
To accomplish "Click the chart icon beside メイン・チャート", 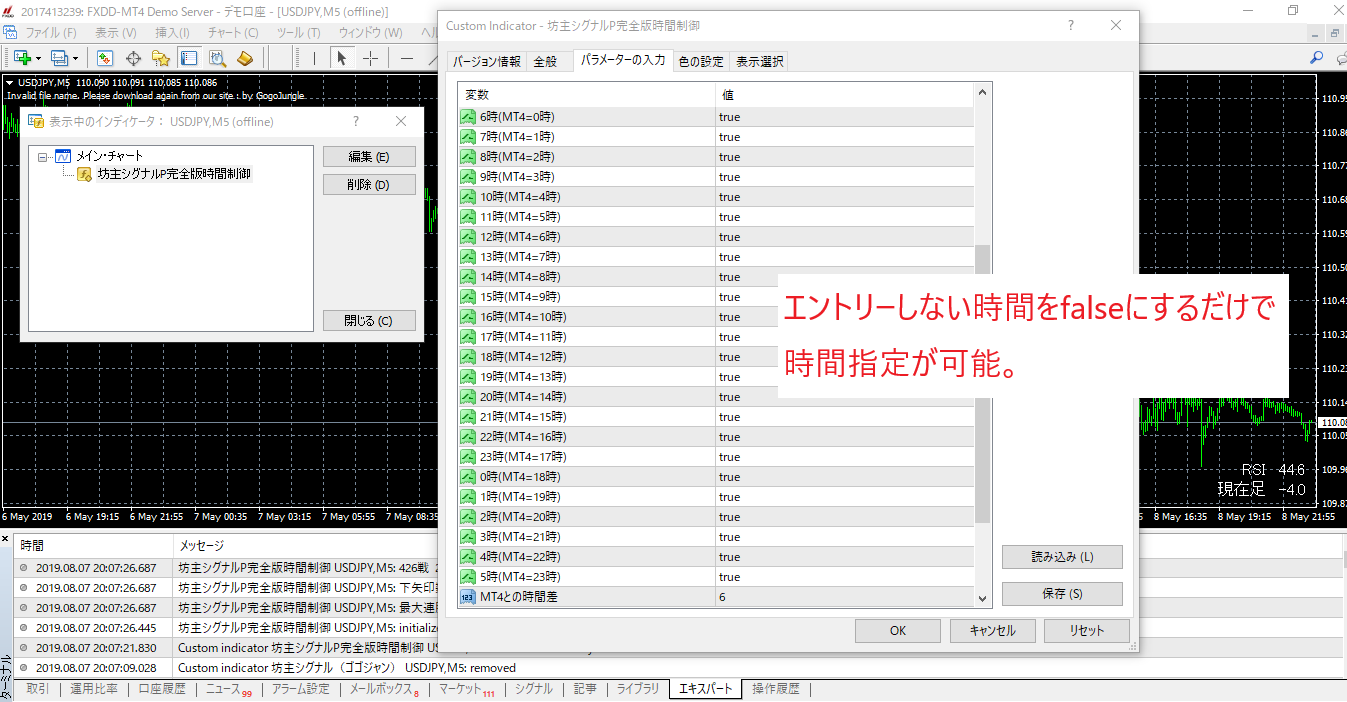I will 63,156.
